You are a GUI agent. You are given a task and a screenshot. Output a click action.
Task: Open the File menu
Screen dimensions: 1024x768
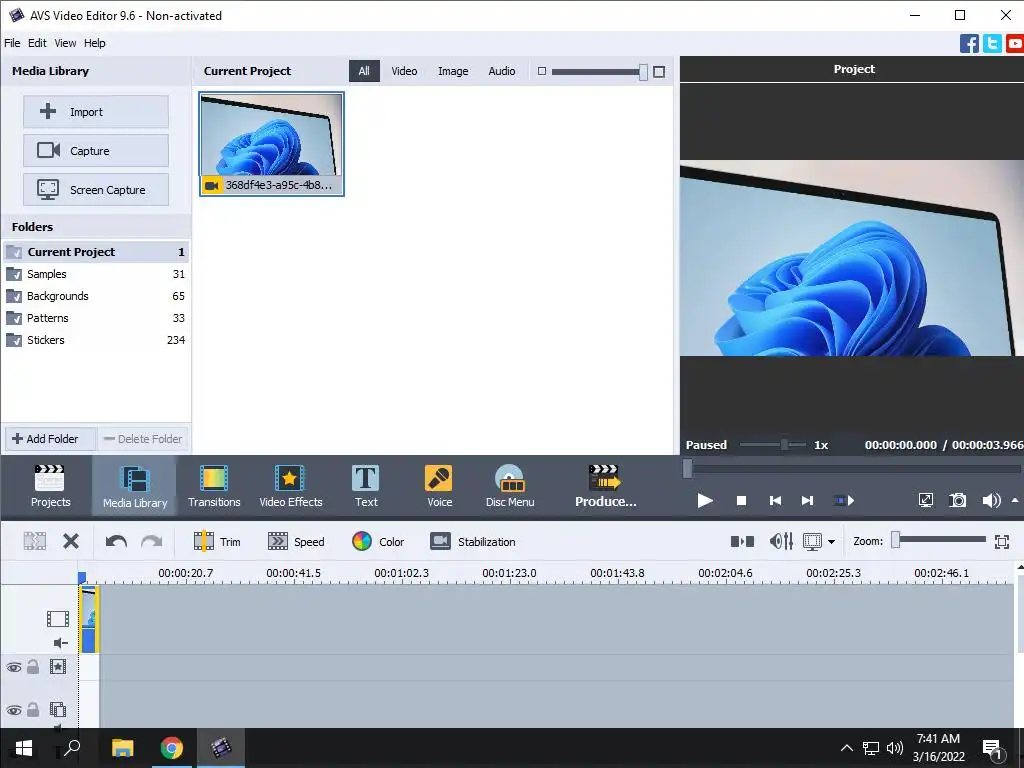click(12, 43)
